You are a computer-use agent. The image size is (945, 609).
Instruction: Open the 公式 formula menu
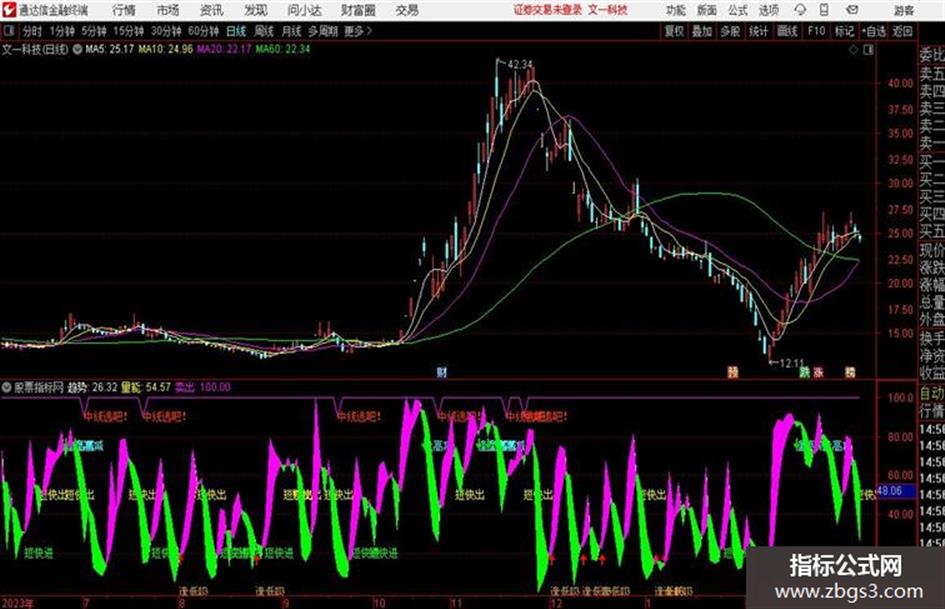pos(738,10)
